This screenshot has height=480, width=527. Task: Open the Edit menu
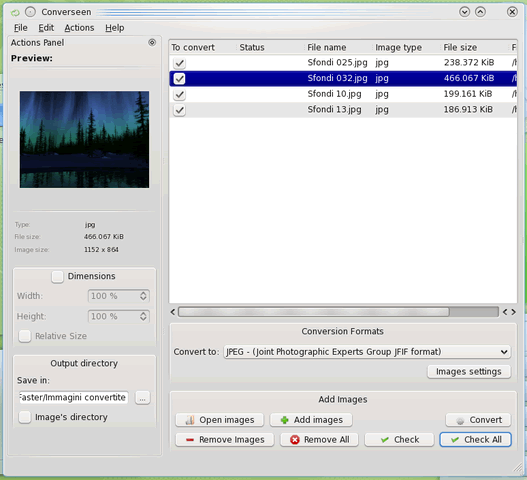coord(46,28)
